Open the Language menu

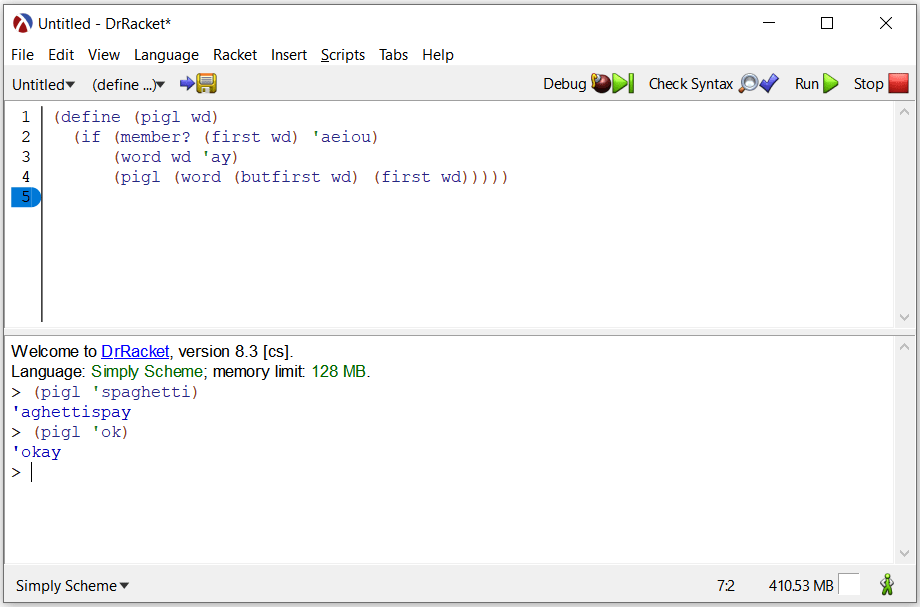coord(166,55)
